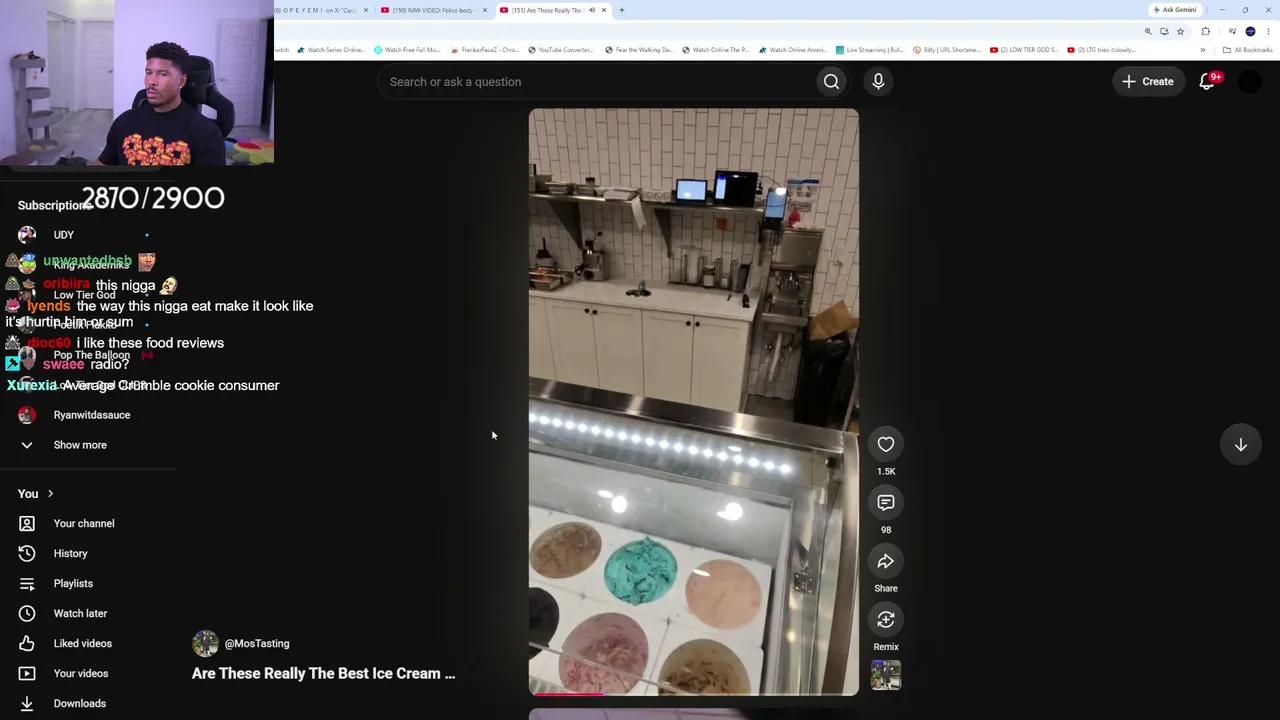Remix this Short
The width and height of the screenshot is (1280, 720).
(886, 620)
